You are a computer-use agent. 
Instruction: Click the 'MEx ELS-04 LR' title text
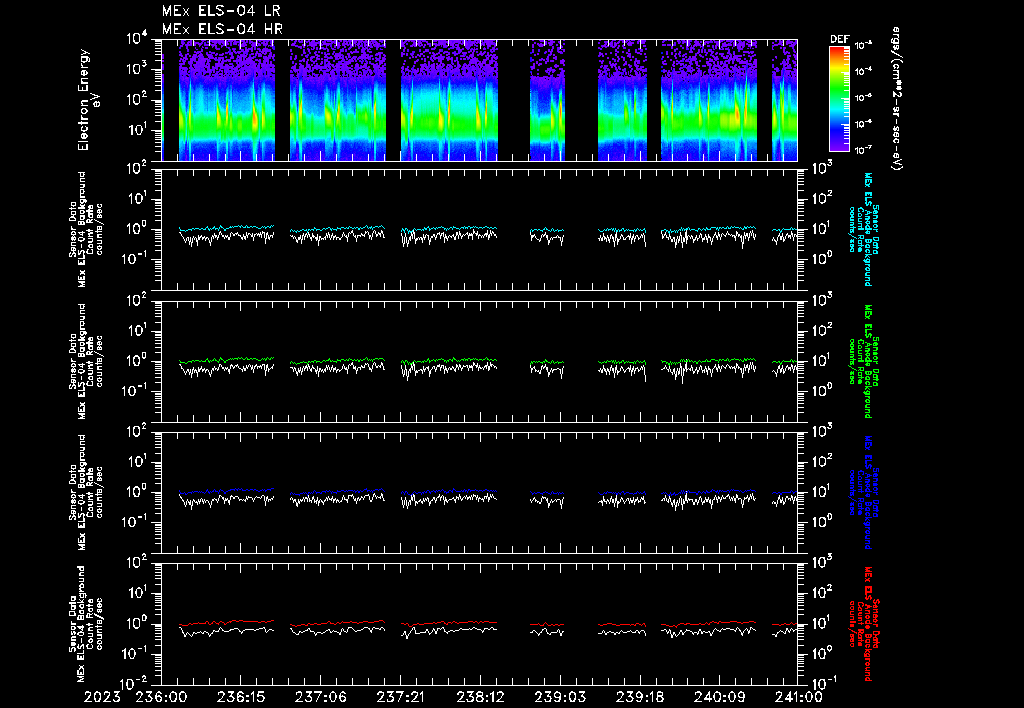(x=221, y=11)
